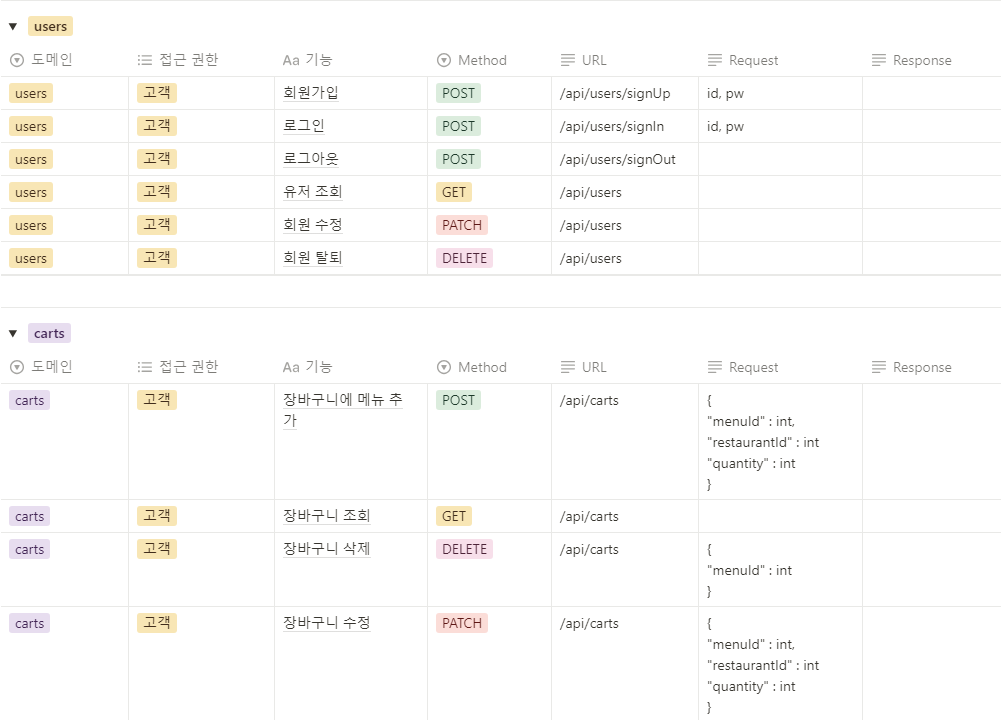Click the empty Response cell in 장바구니 조회 row
This screenshot has height=720, width=1001.
coord(931,516)
